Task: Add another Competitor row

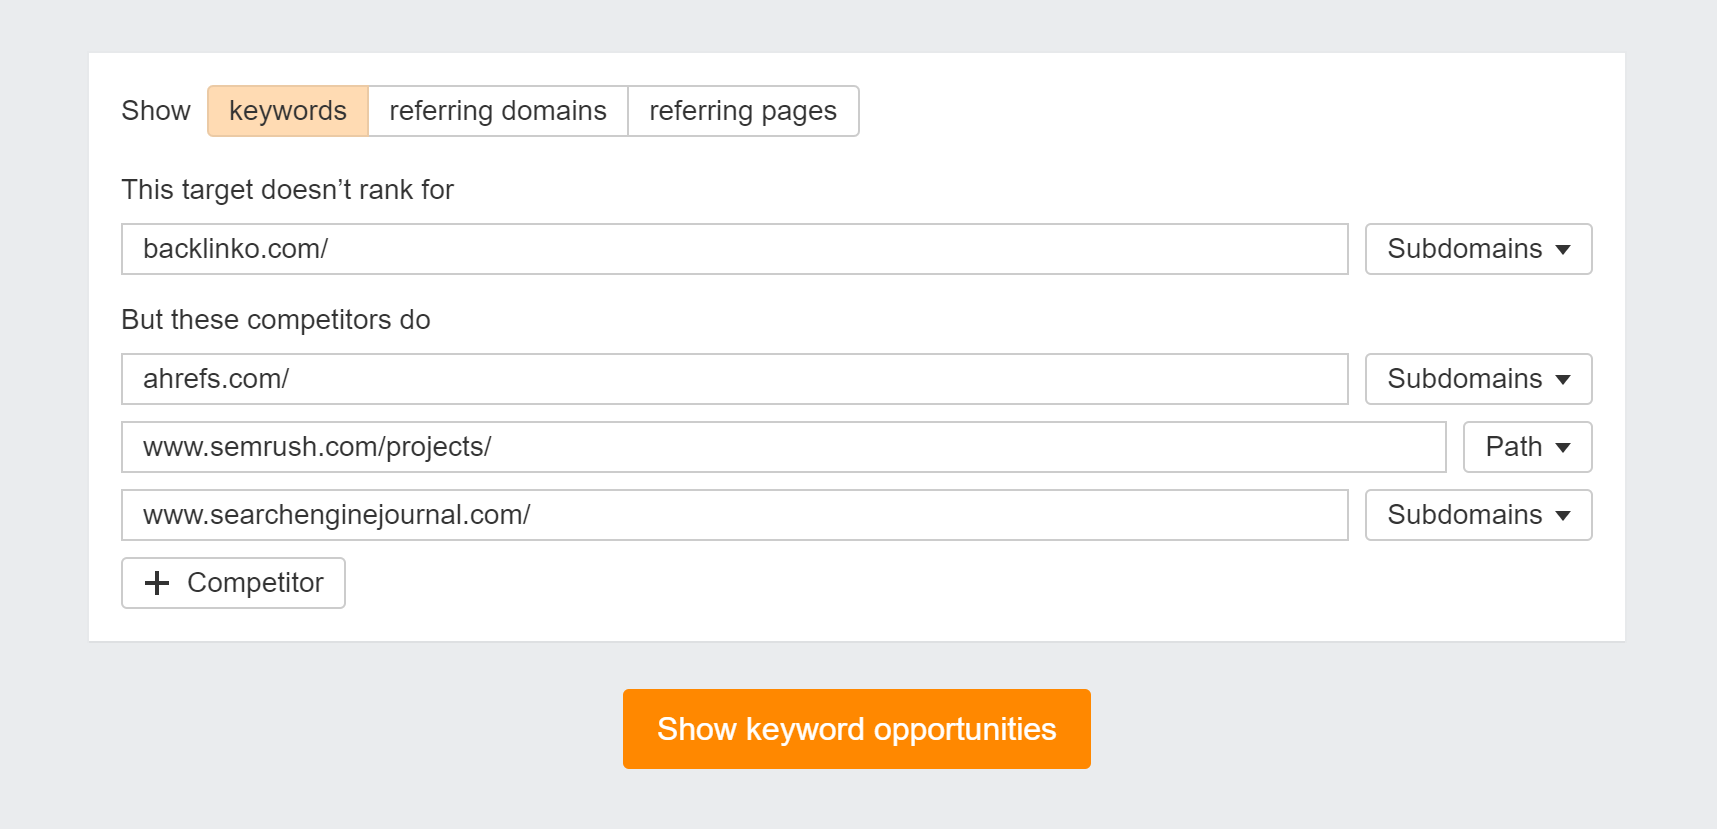Action: 234,583
